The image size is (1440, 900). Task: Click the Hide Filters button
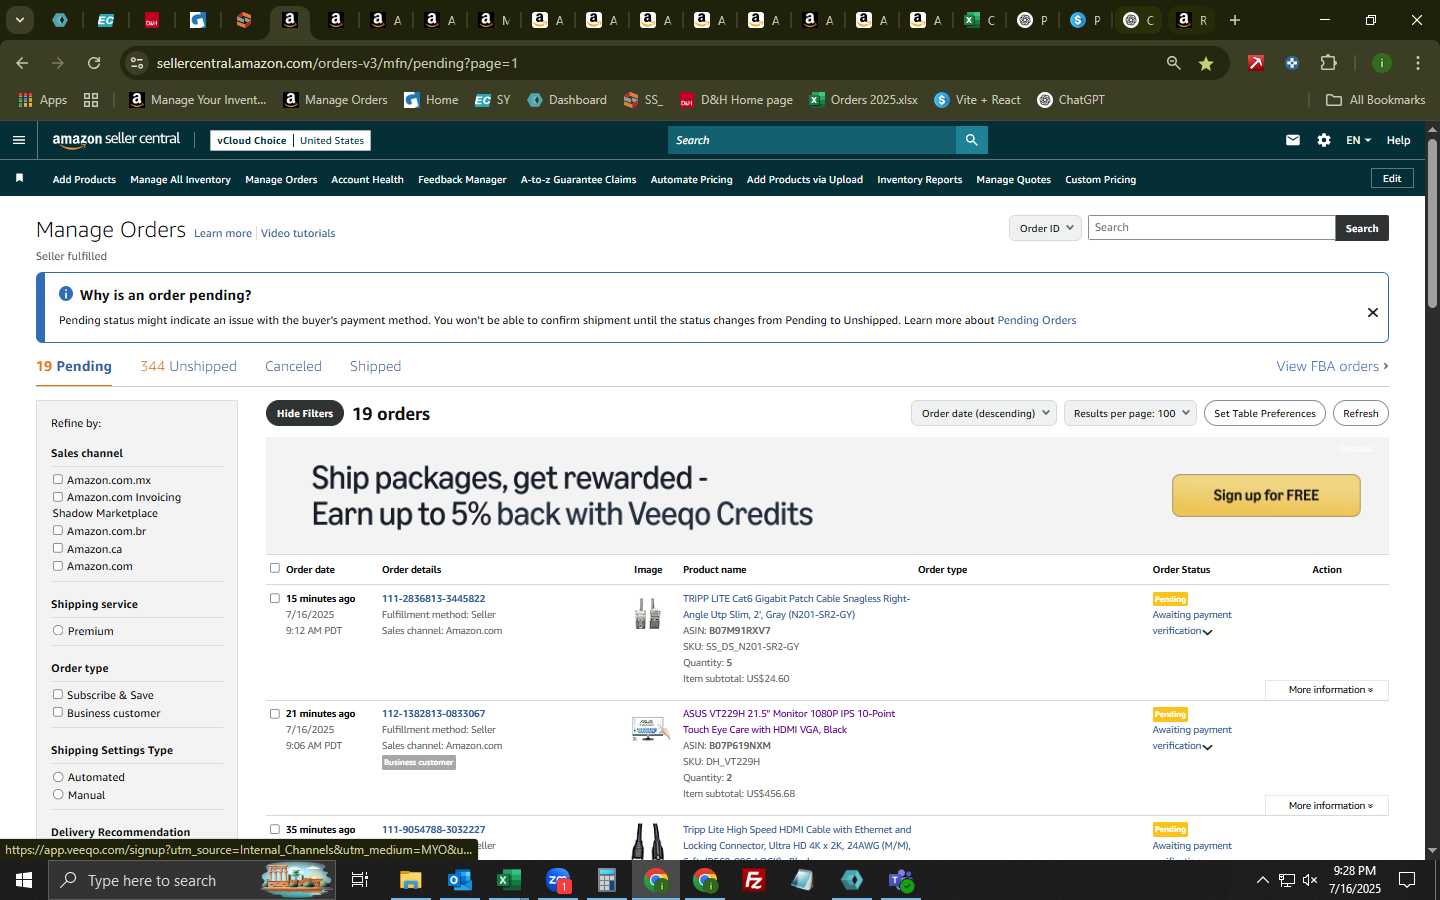(305, 413)
